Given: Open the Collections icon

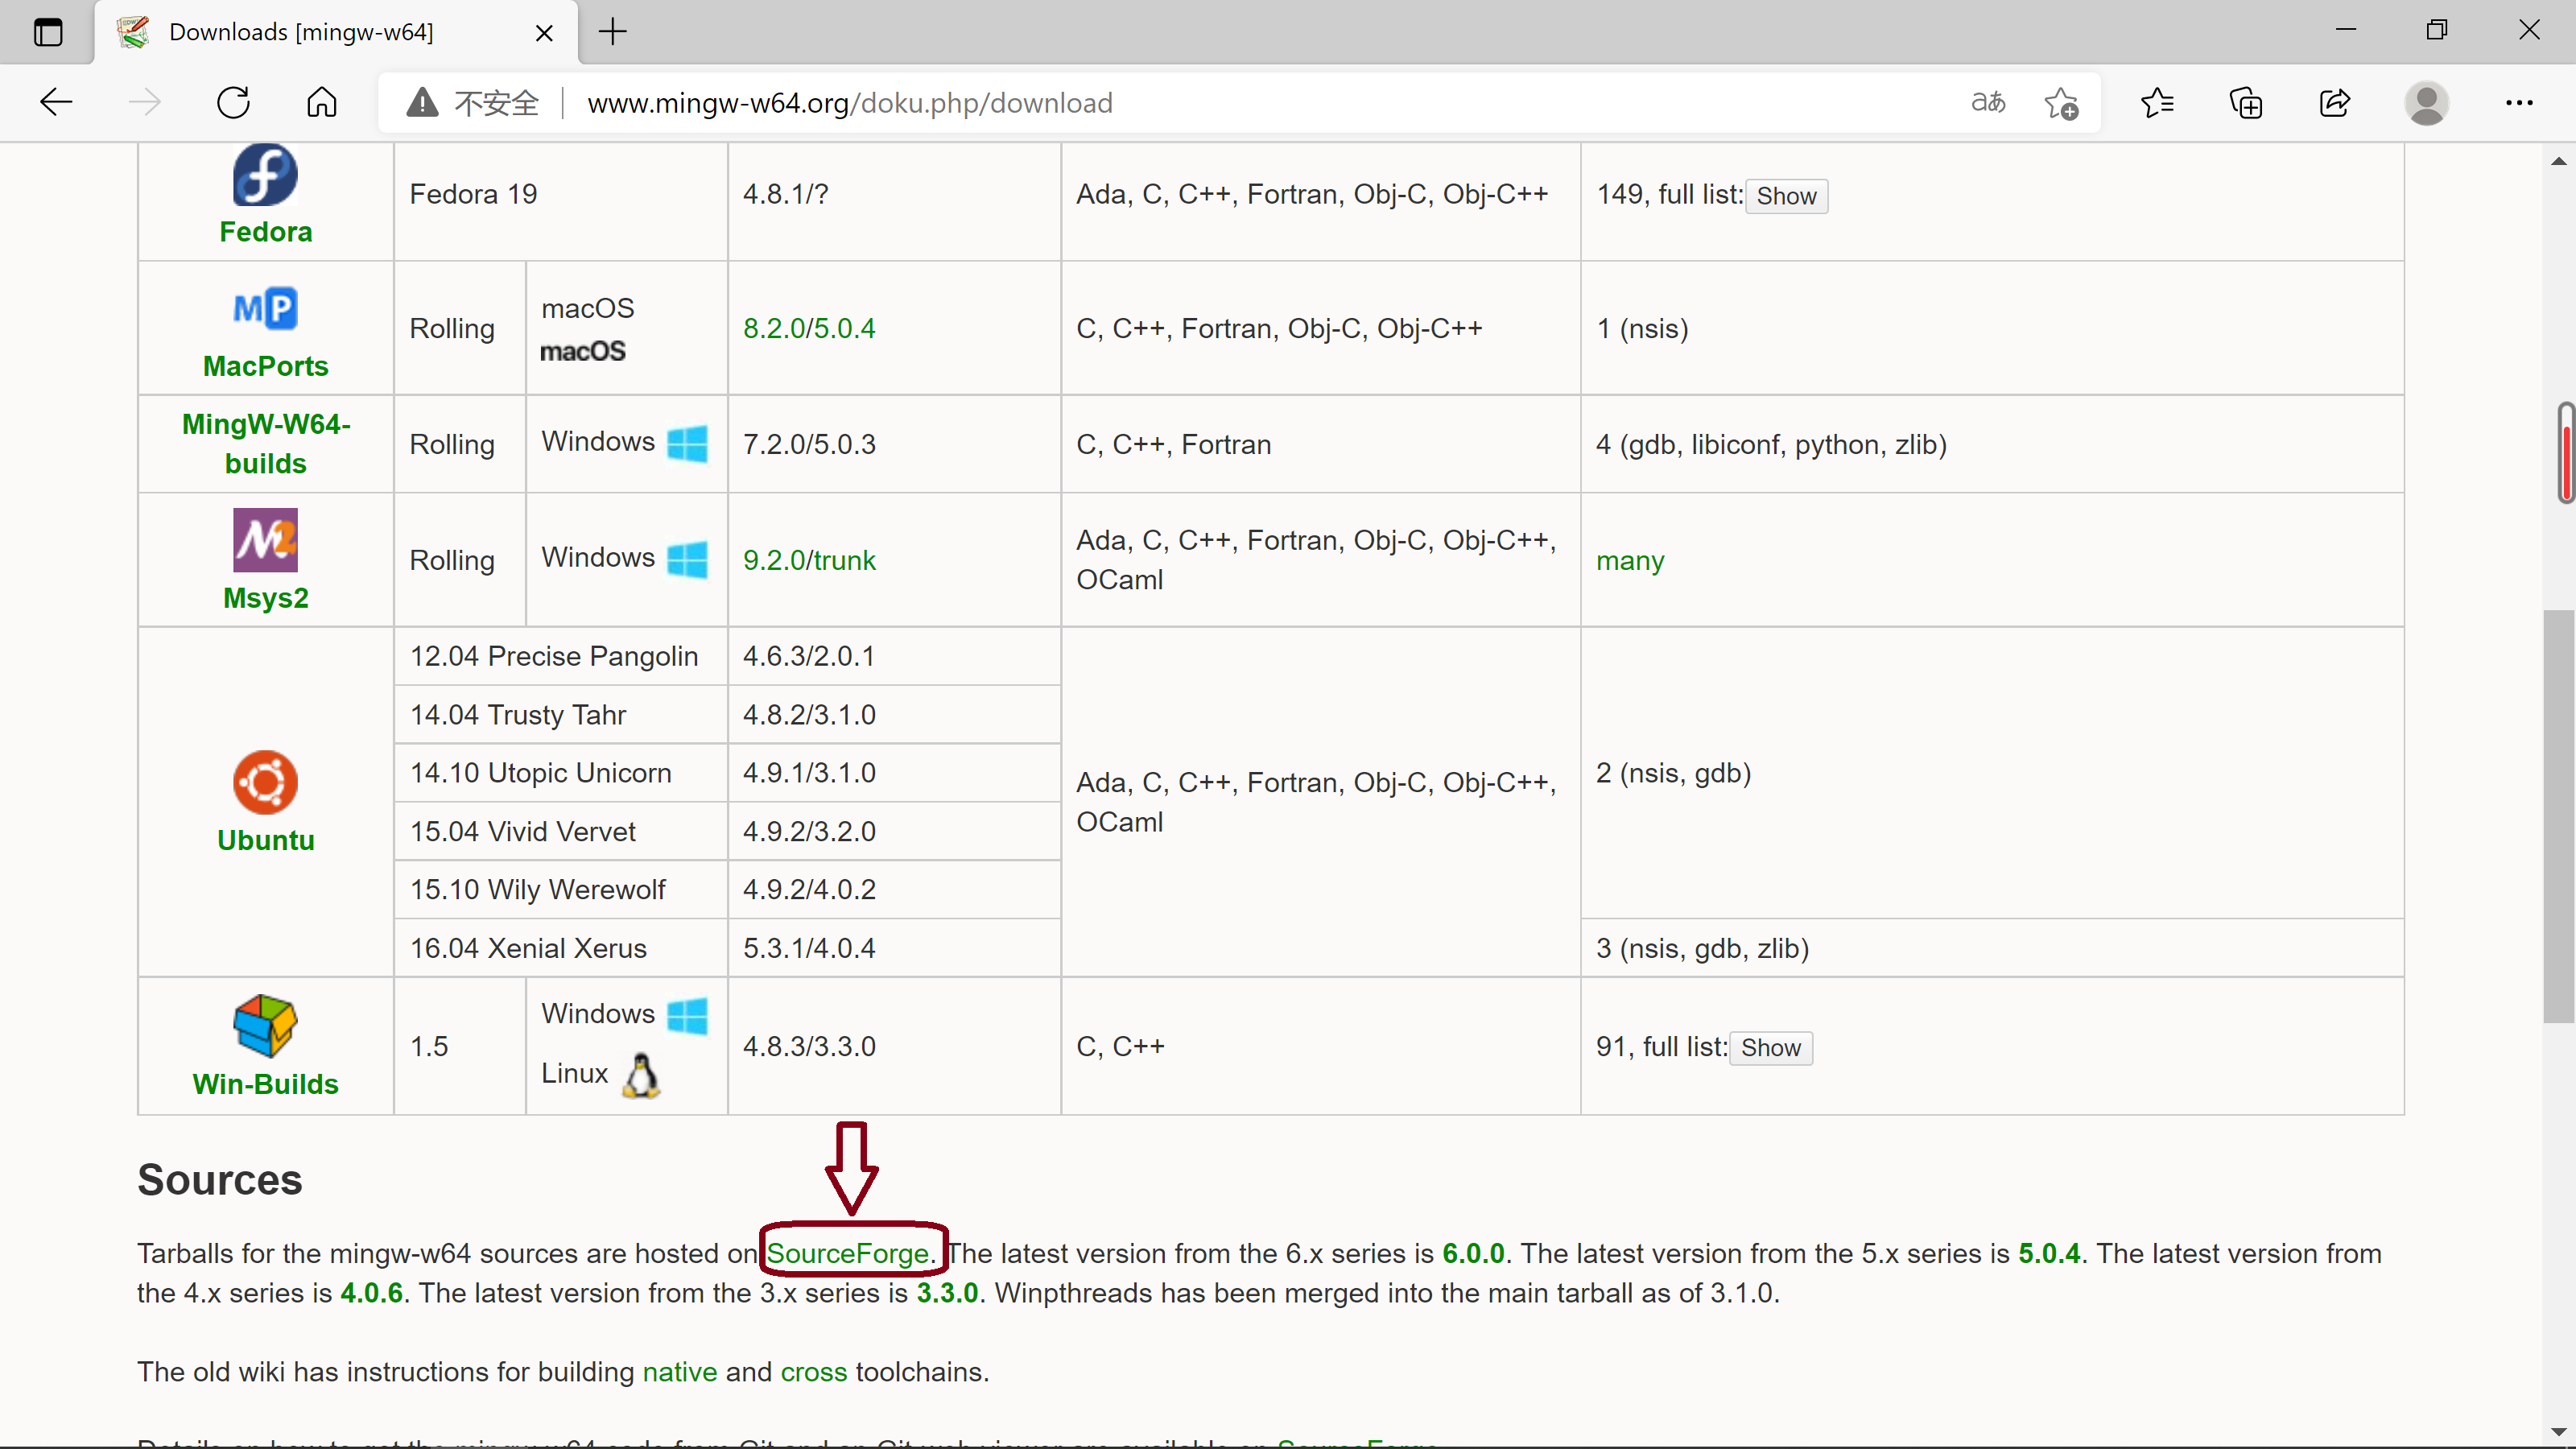Looking at the screenshot, I should (2246, 103).
